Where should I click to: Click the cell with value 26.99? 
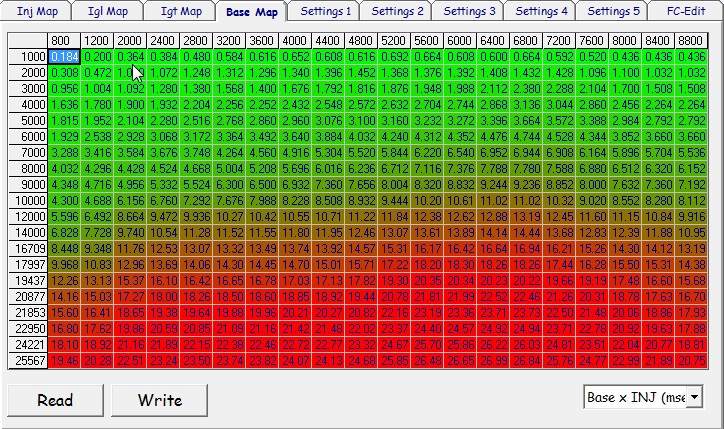(493, 361)
